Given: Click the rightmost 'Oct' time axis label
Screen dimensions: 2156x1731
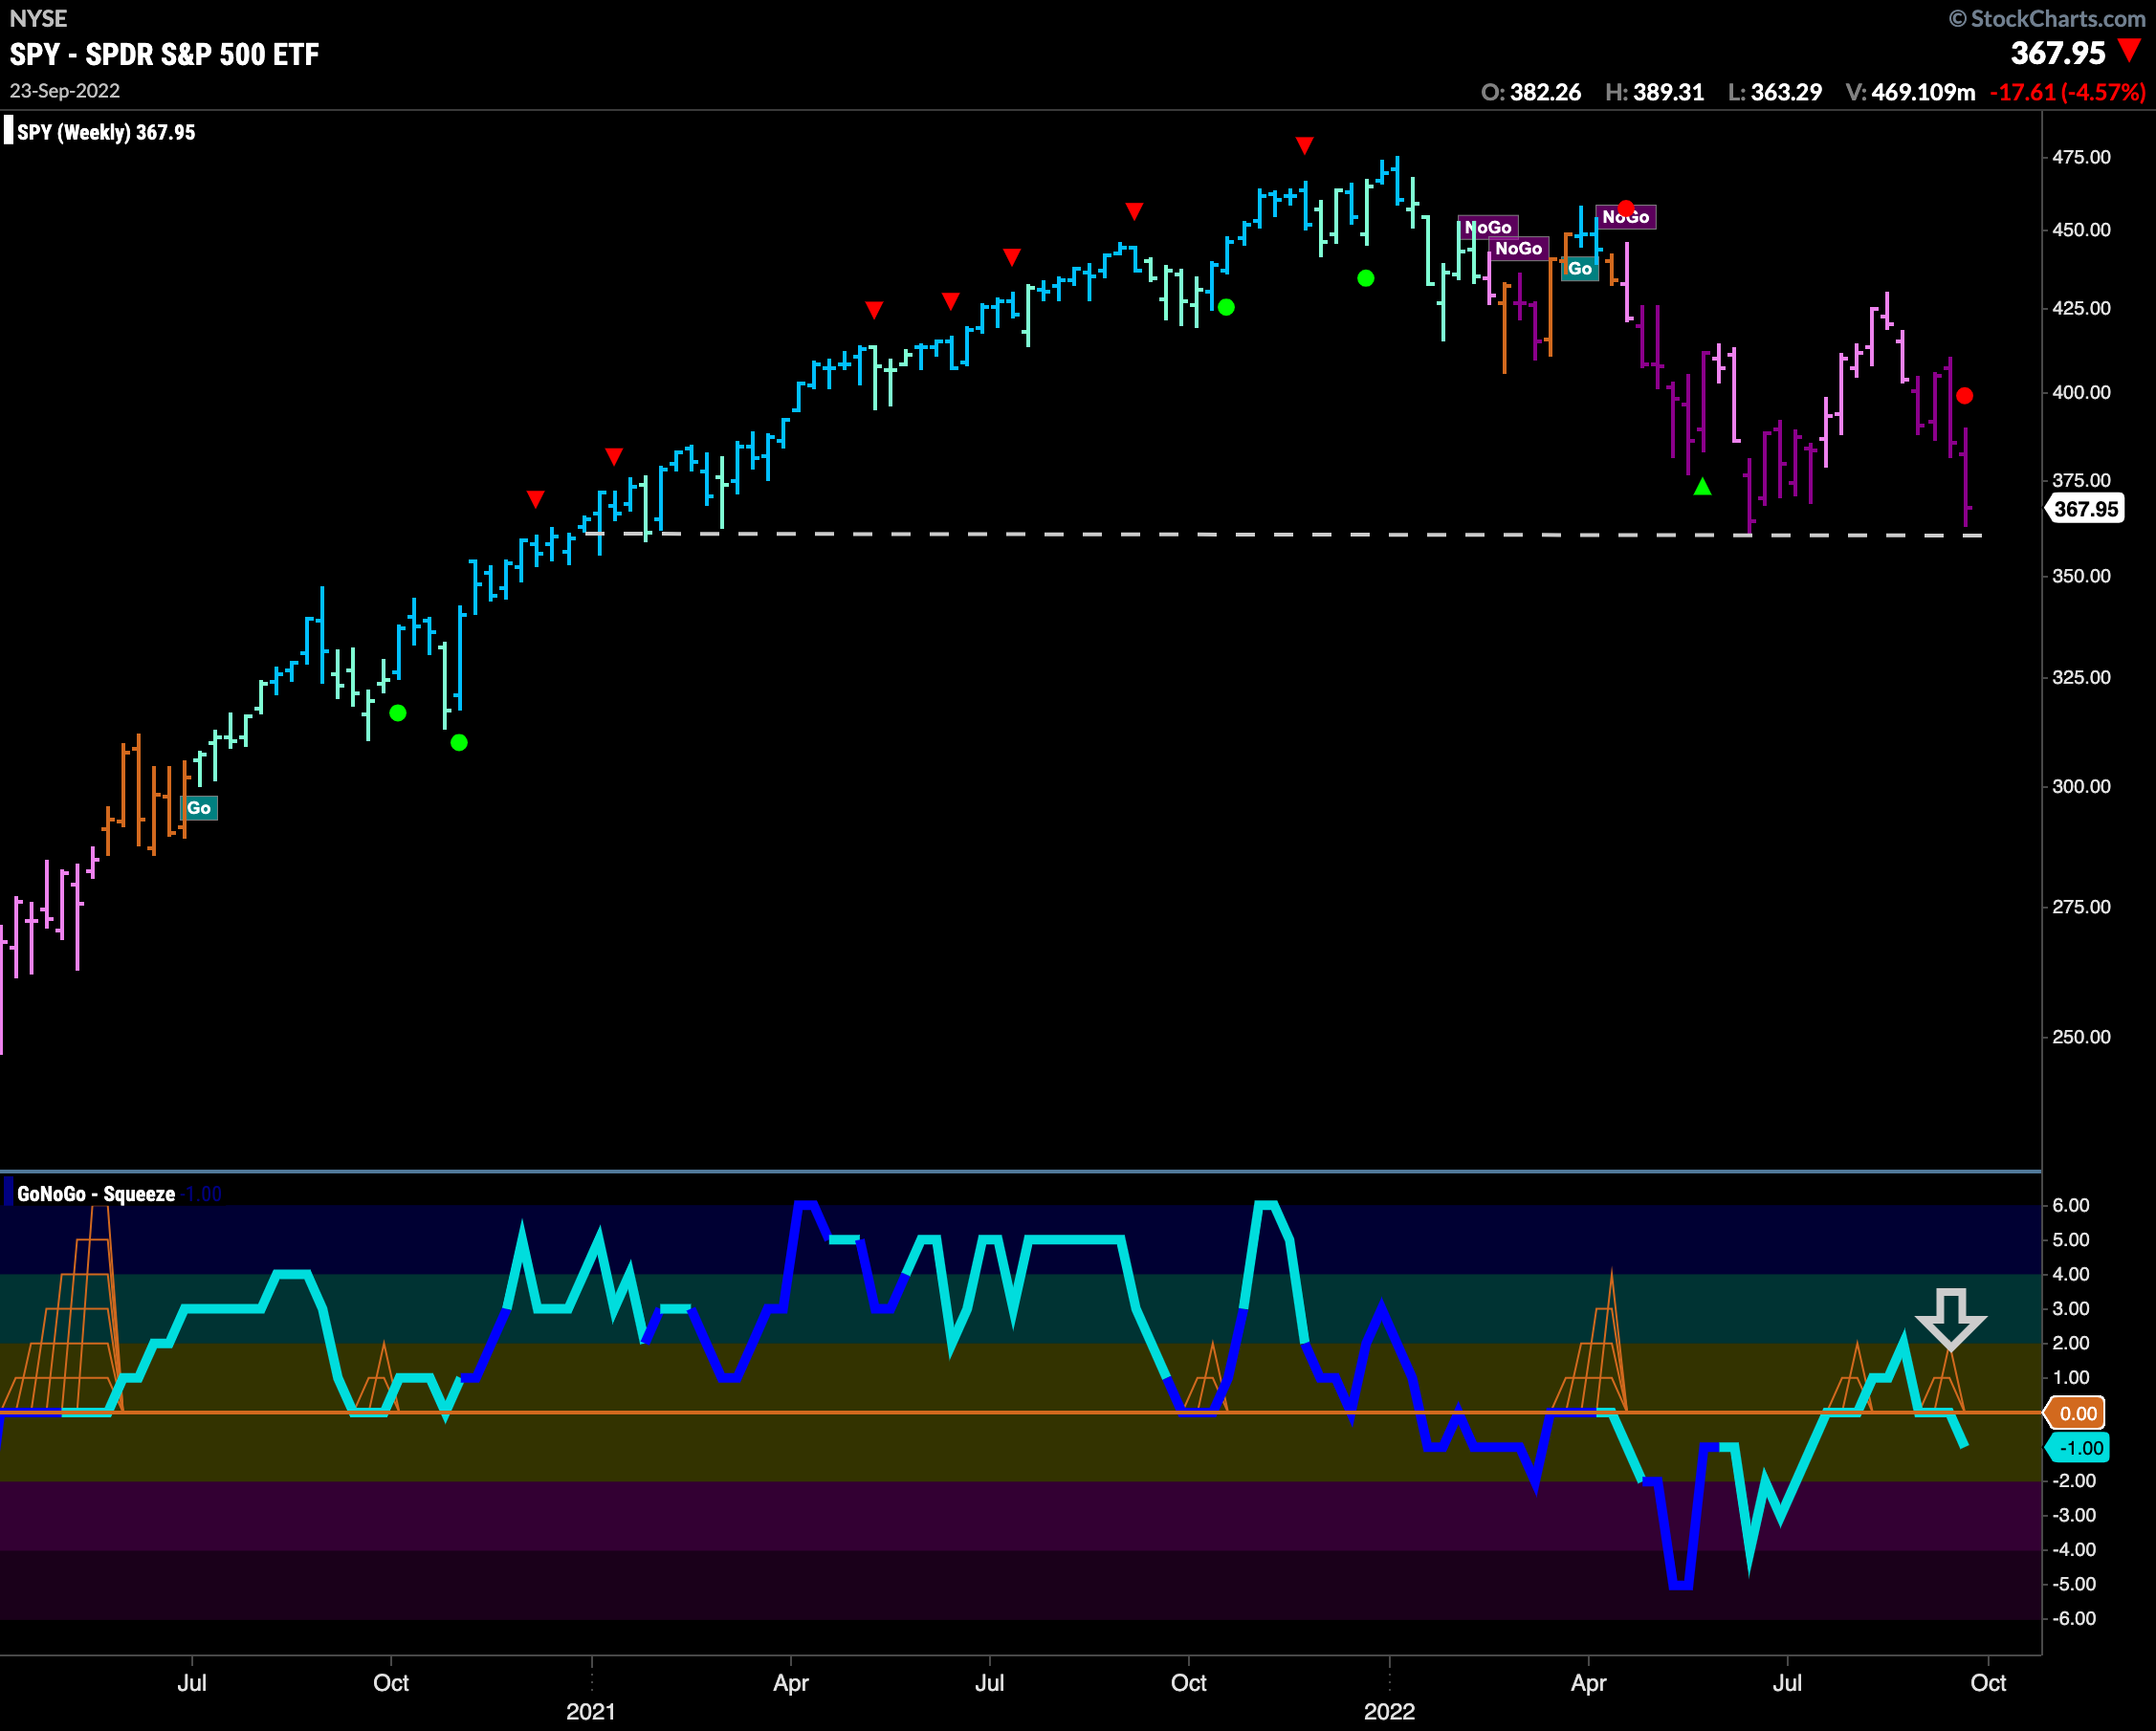Looking at the screenshot, I should (x=1988, y=1683).
